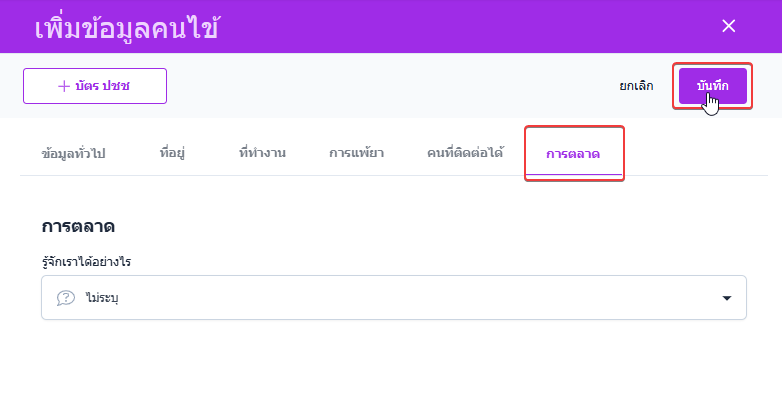Image resolution: width=782 pixels, height=404 pixels.
Task: Close the เพิ่มข้อมูลคนไข้ dialog with X
Action: [729, 26]
